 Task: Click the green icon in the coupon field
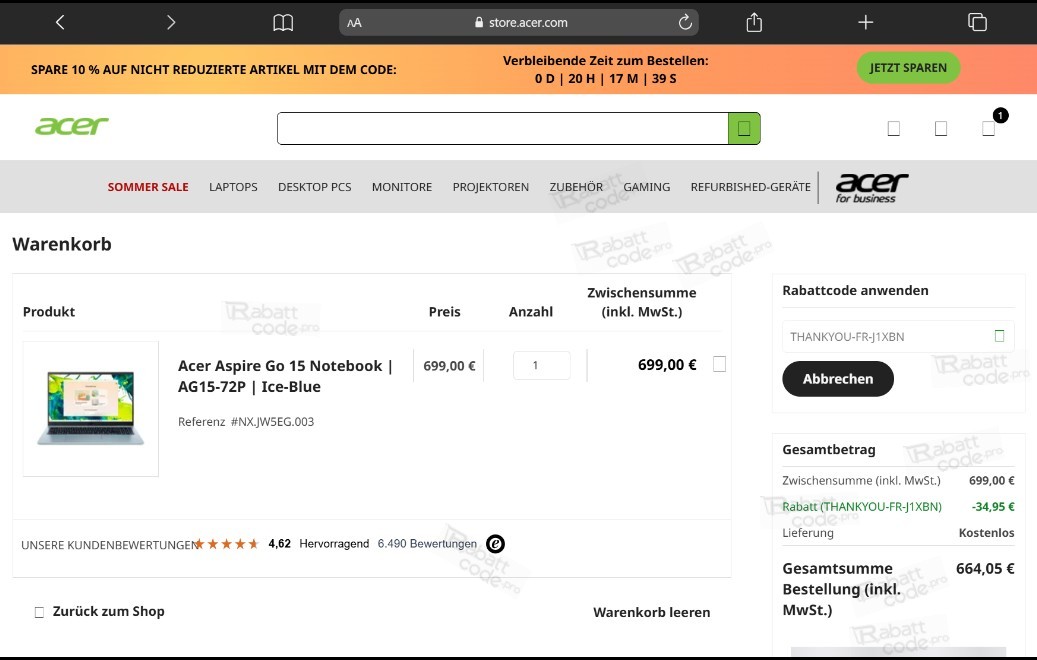[999, 336]
